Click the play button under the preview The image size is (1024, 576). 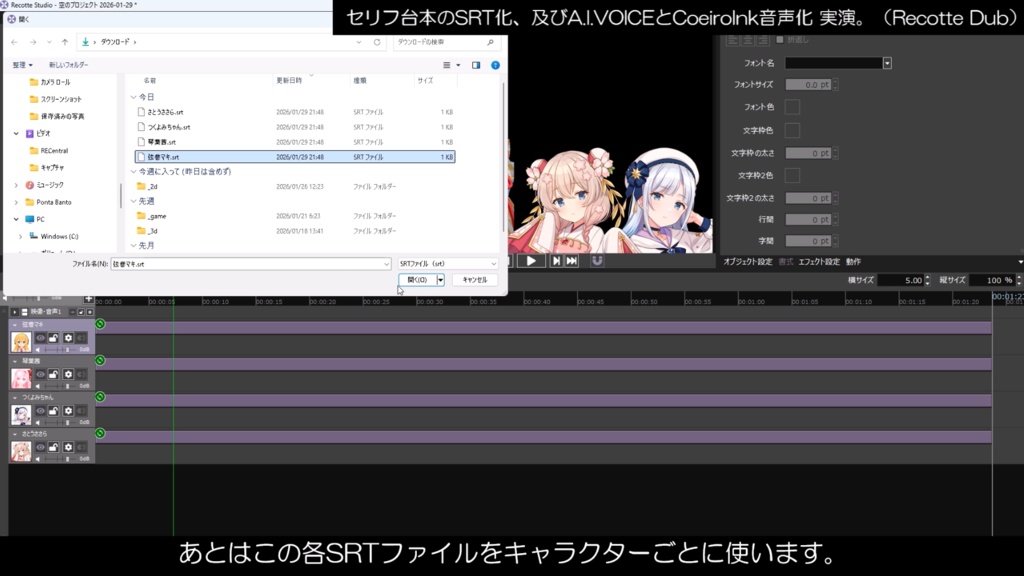pos(531,261)
